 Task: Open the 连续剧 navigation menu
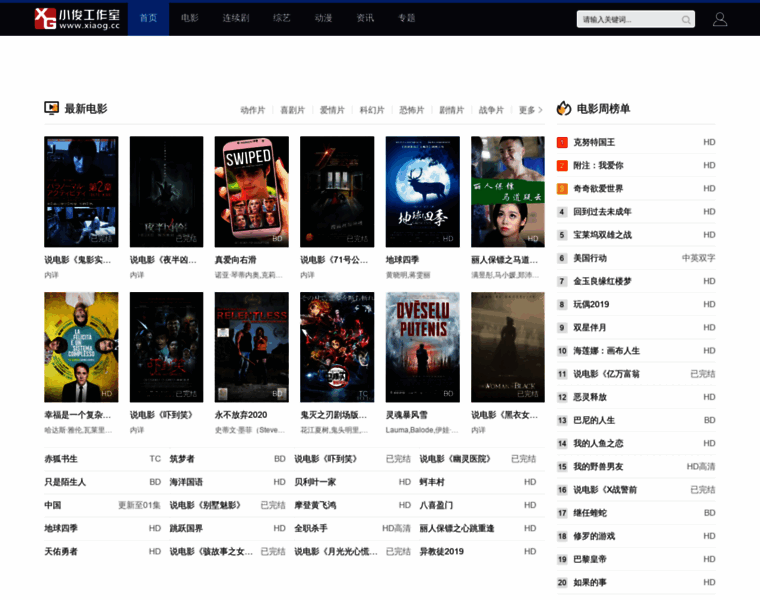click(x=236, y=18)
